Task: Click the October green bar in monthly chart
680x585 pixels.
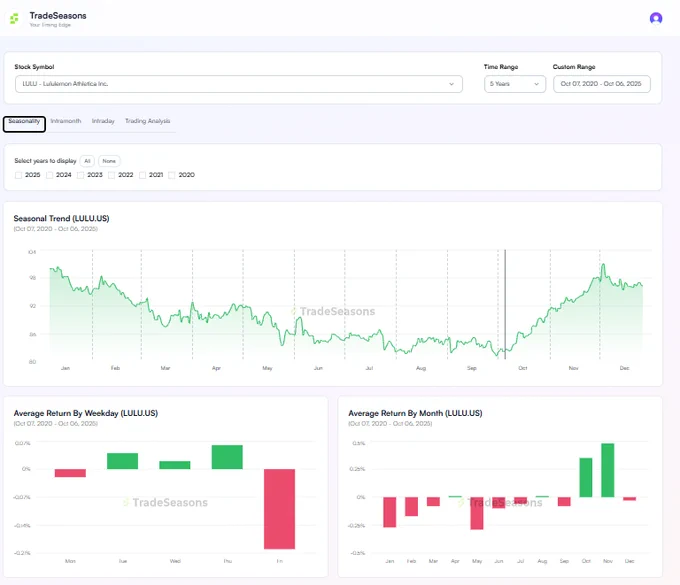Action: (585, 477)
